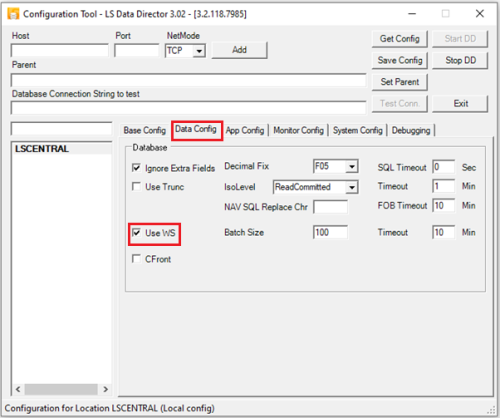This screenshot has height=418, width=500.
Task: Enable the Use Trunc checkbox
Action: coord(136,186)
